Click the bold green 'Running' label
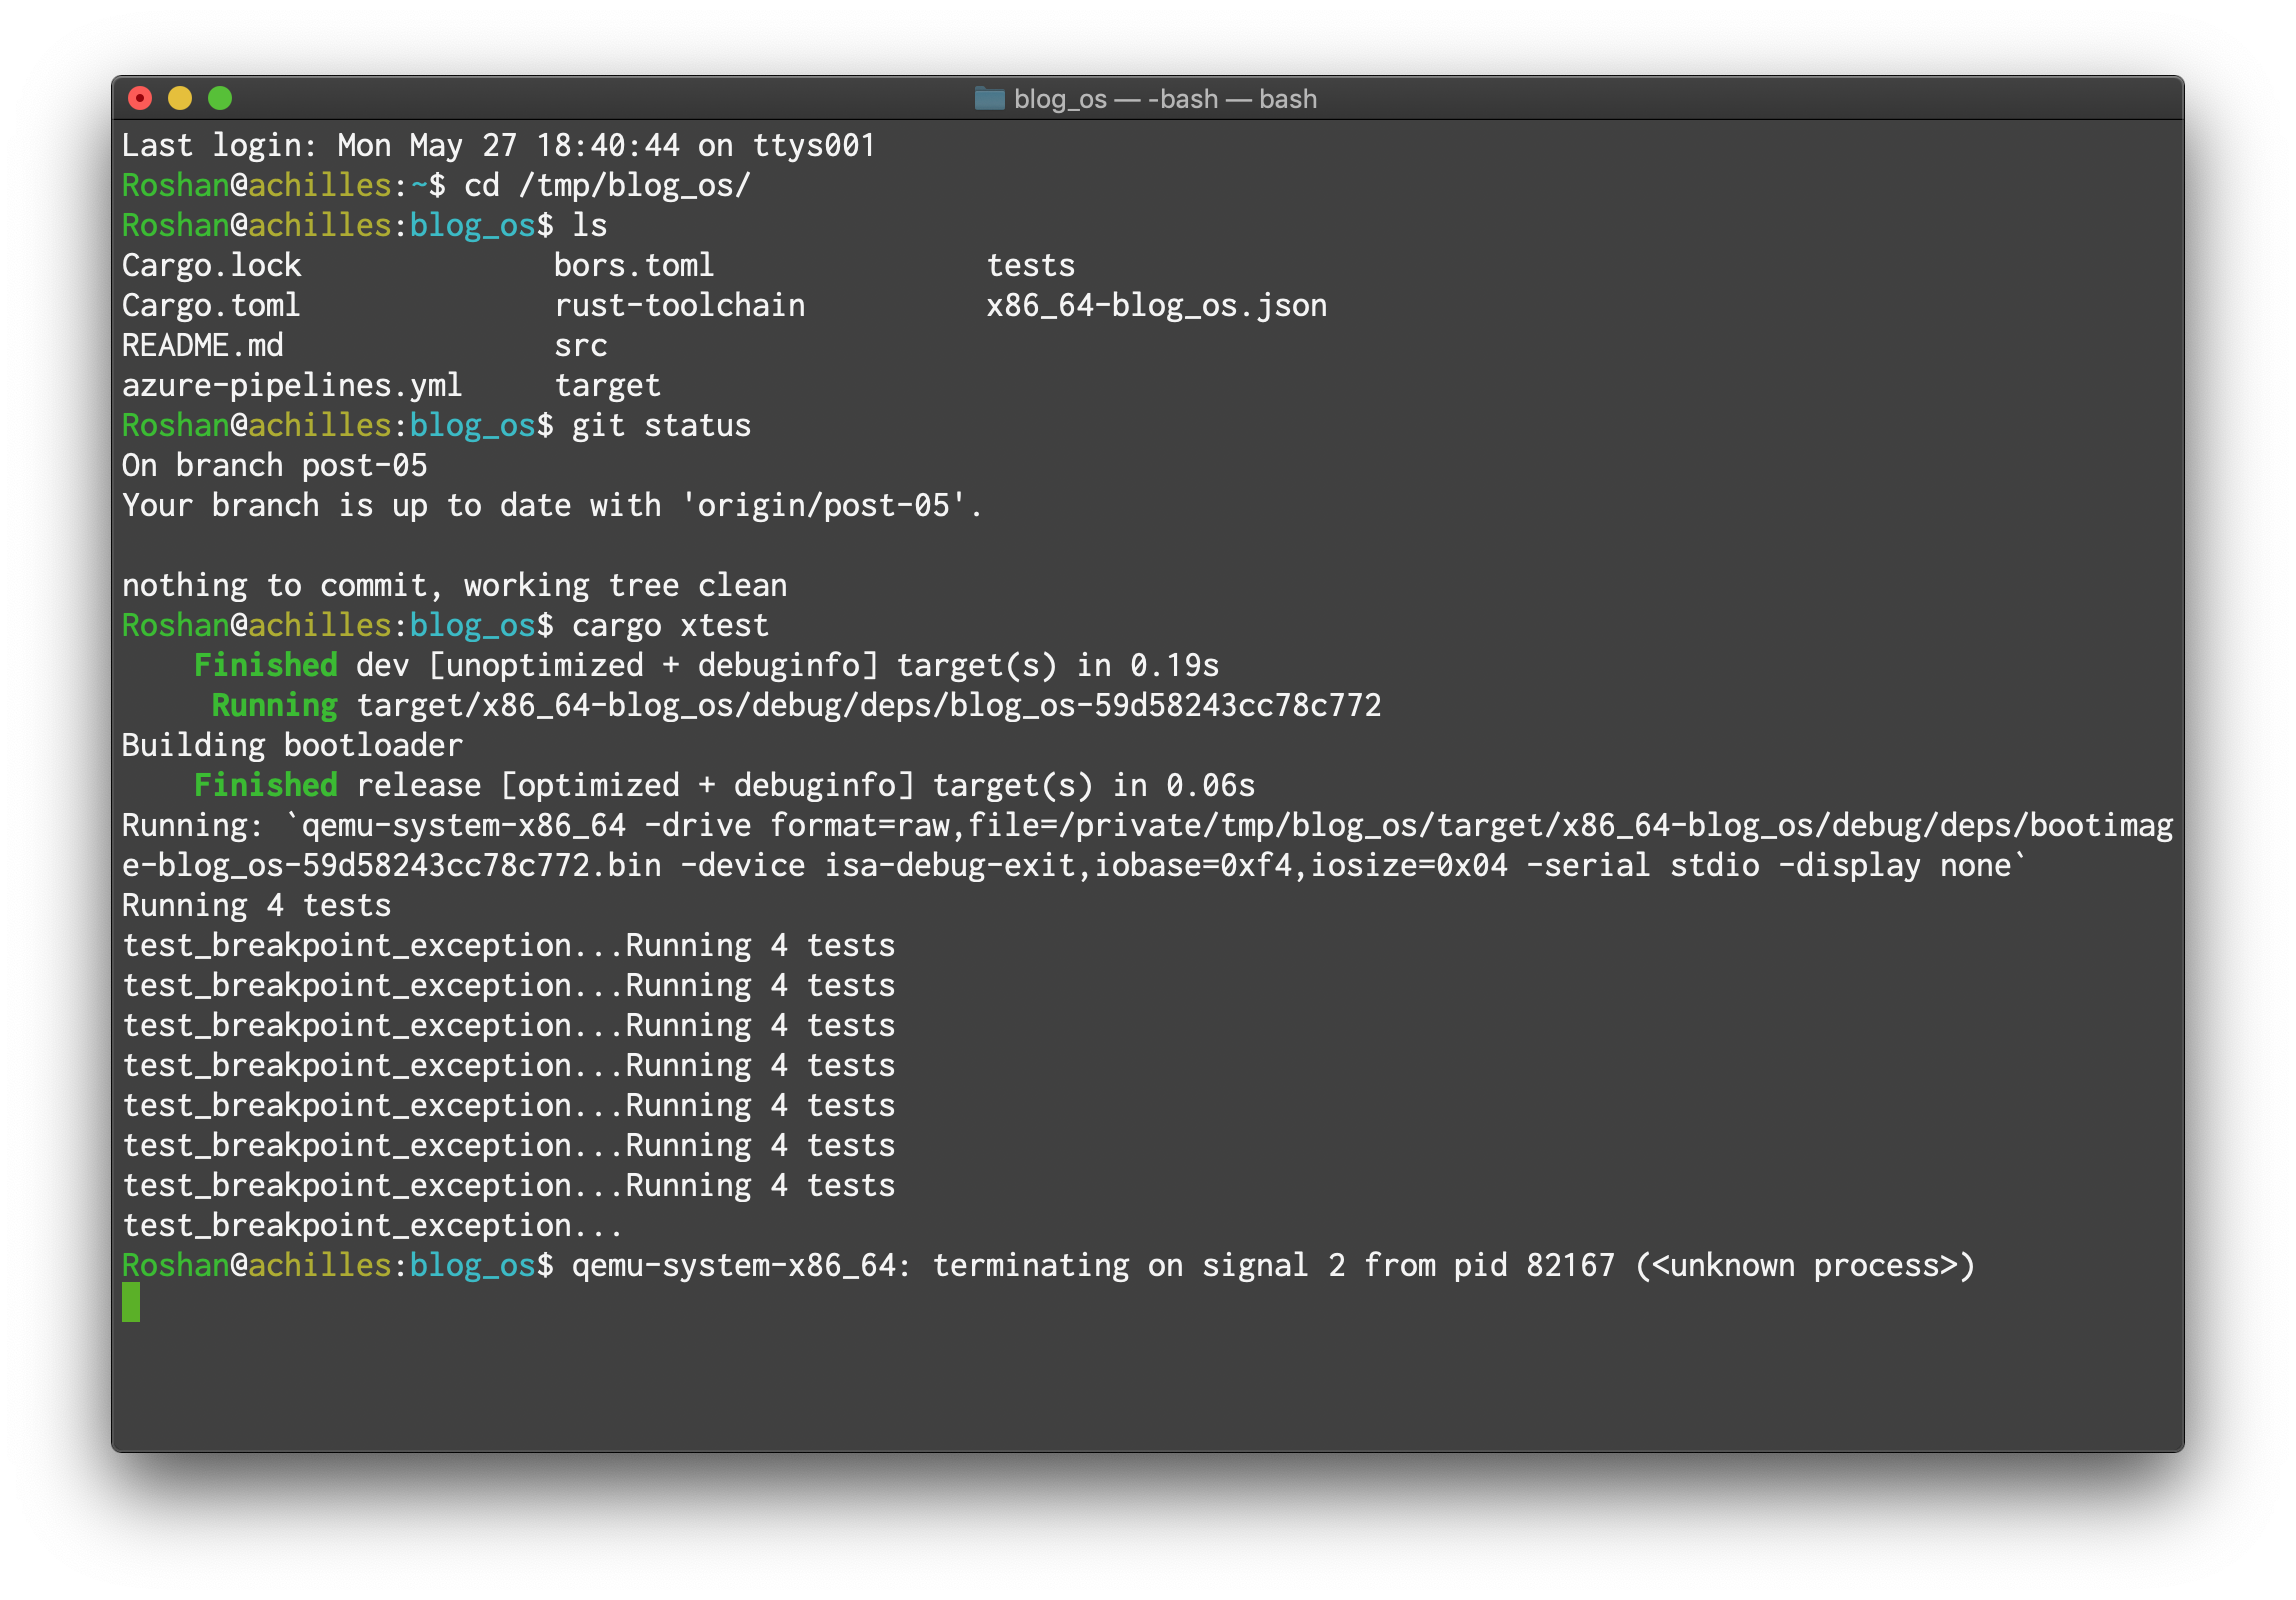 point(275,705)
